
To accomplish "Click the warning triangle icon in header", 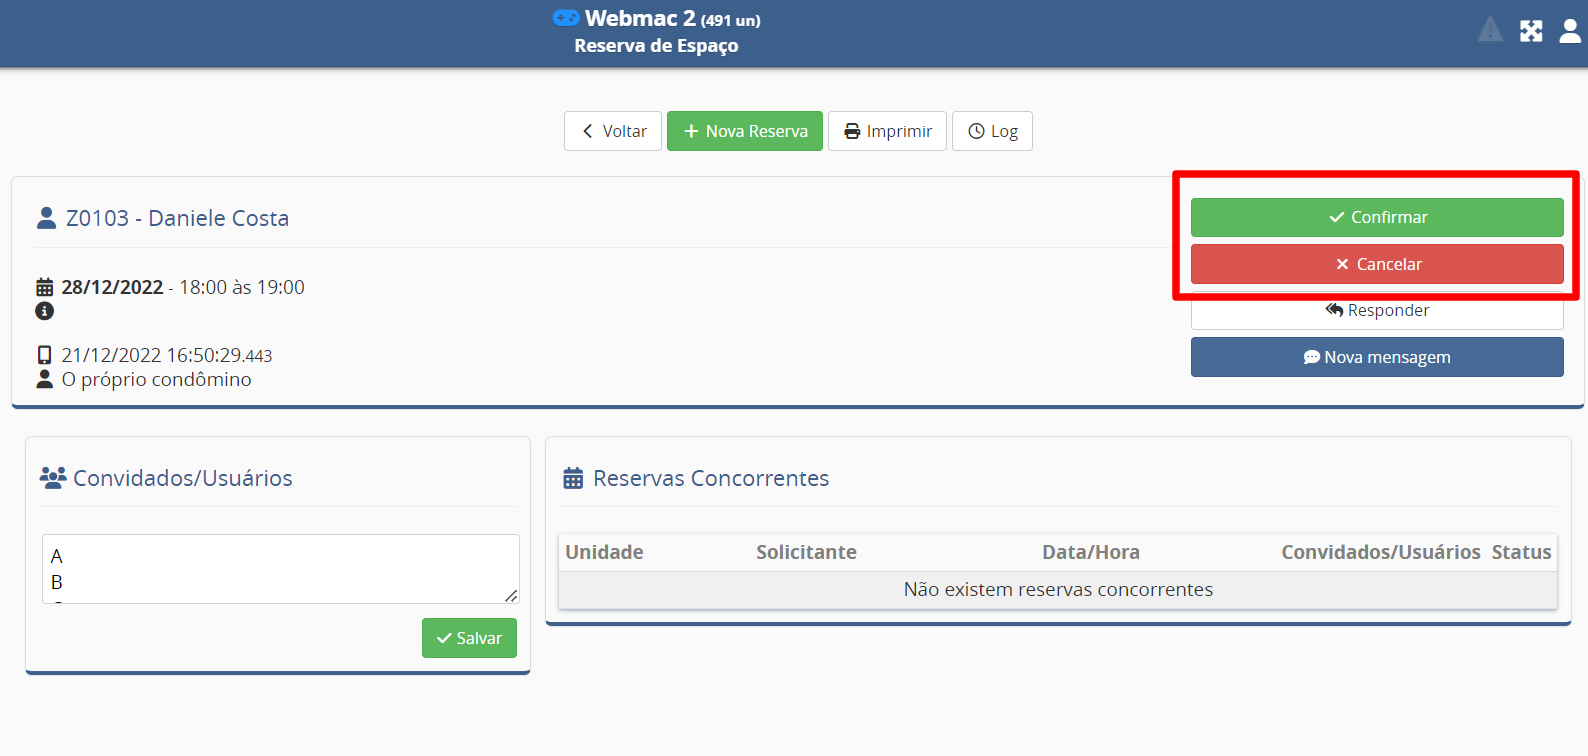I will 1490,30.
